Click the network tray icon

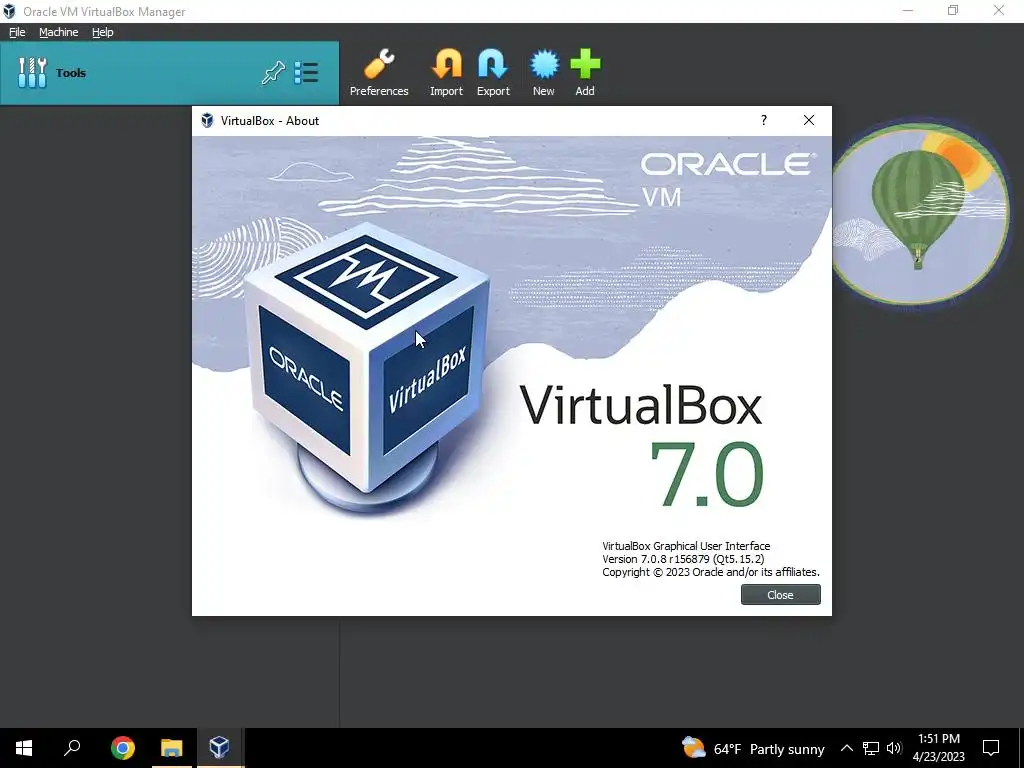[x=871, y=748]
